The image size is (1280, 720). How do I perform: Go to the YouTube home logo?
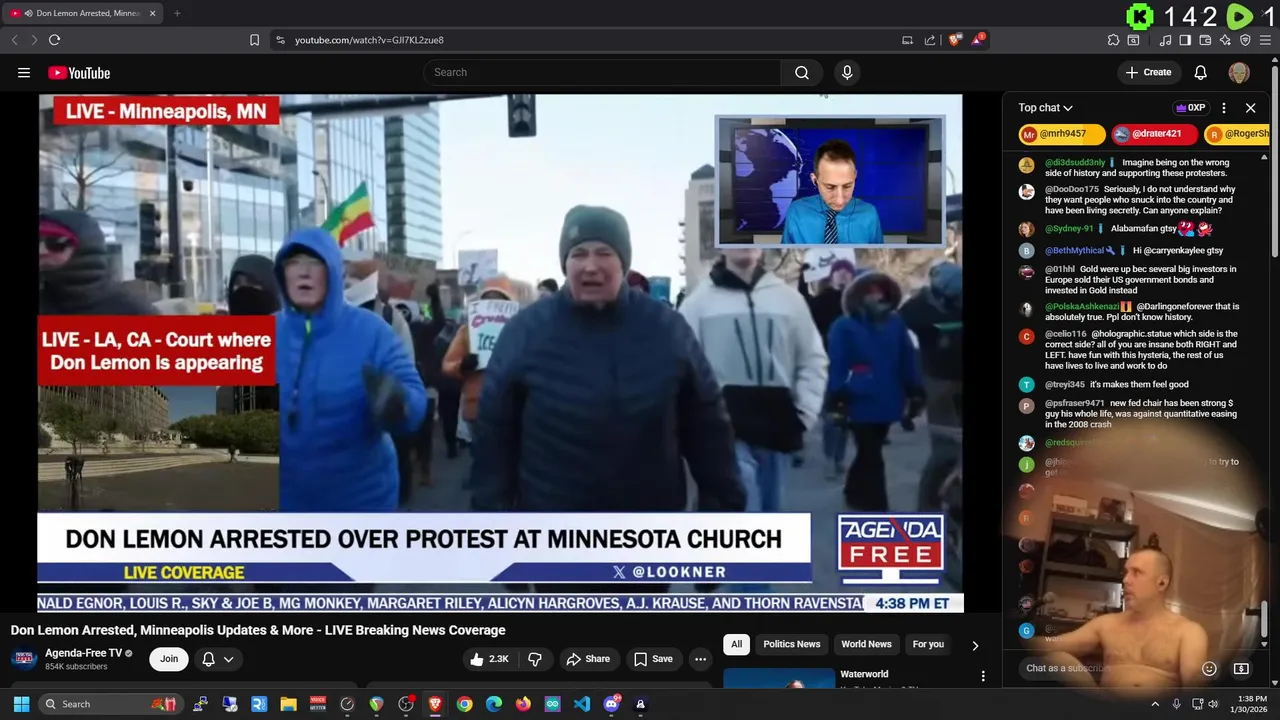[79, 72]
